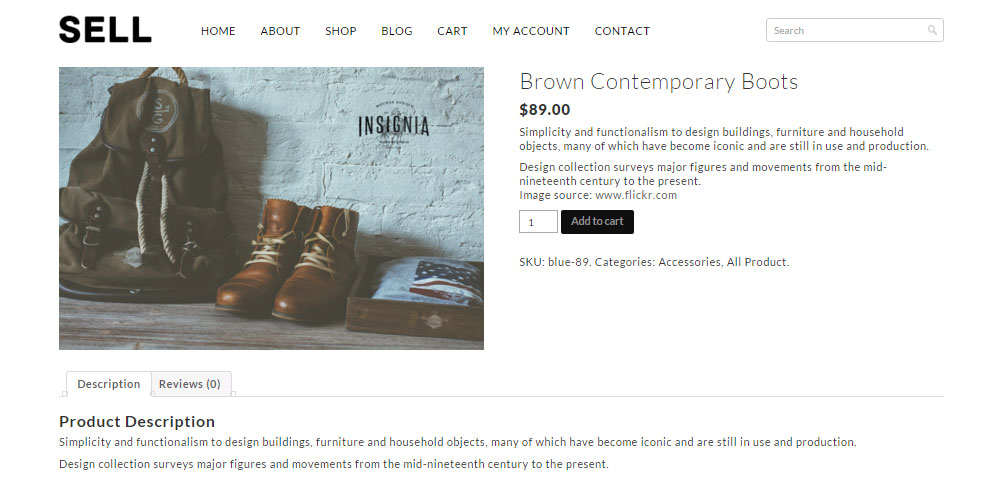Viewport: 1000px width, 499px height.
Task: Click the Add to cart button
Action: 597,222
